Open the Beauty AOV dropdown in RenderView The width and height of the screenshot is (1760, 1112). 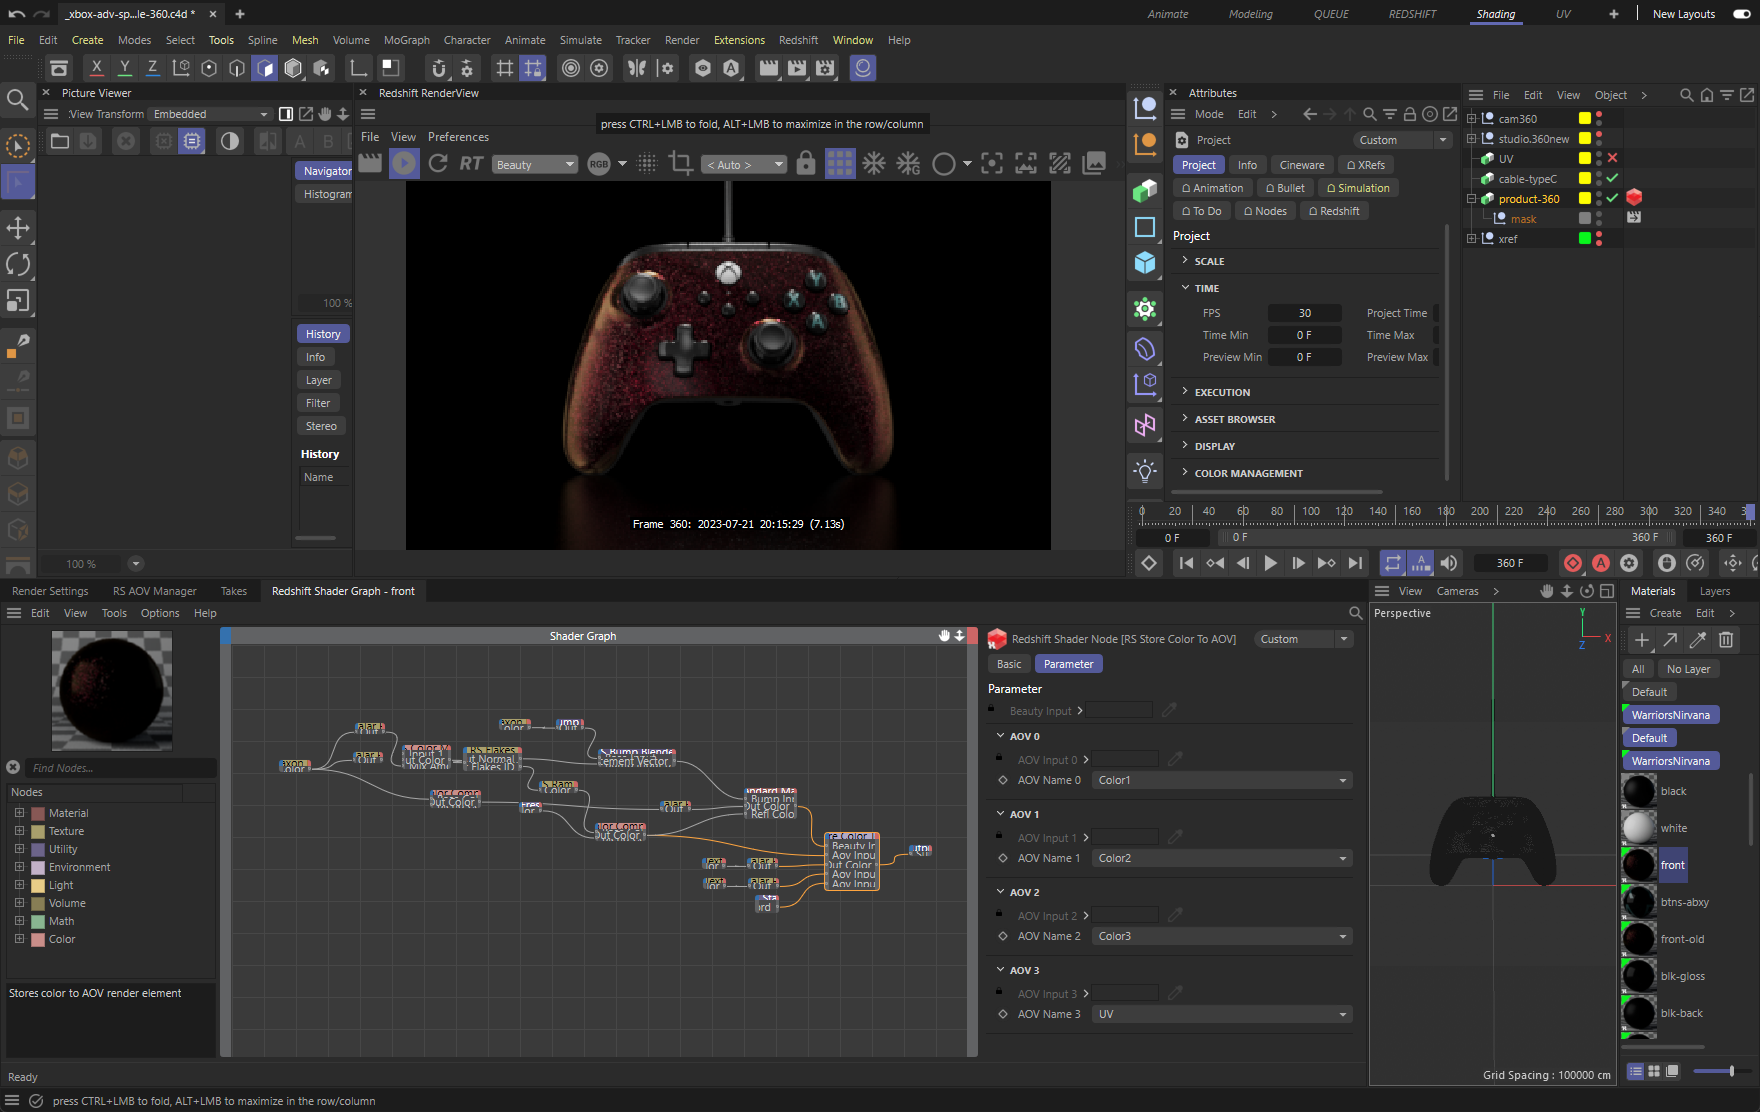click(535, 165)
